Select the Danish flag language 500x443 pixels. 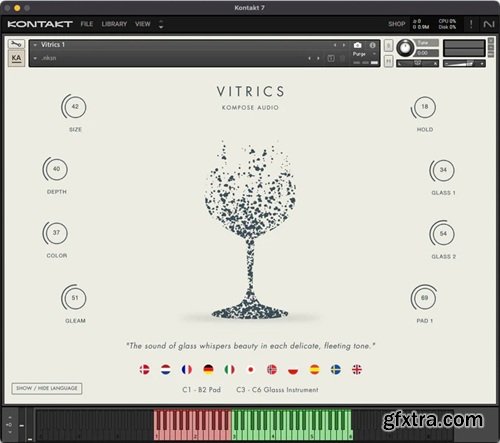pos(144,369)
